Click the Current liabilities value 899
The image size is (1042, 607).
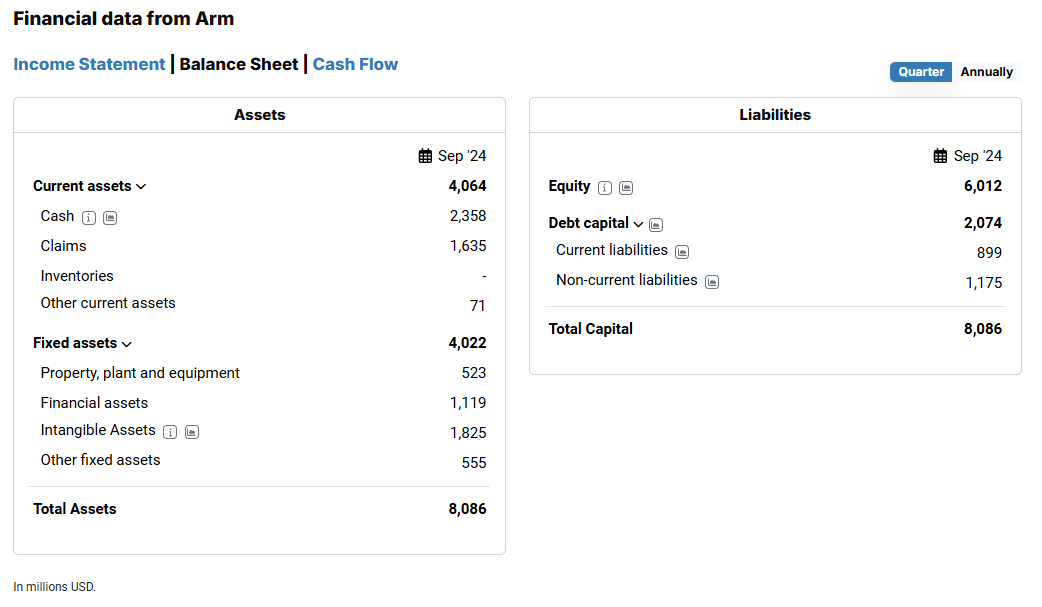click(x=990, y=253)
